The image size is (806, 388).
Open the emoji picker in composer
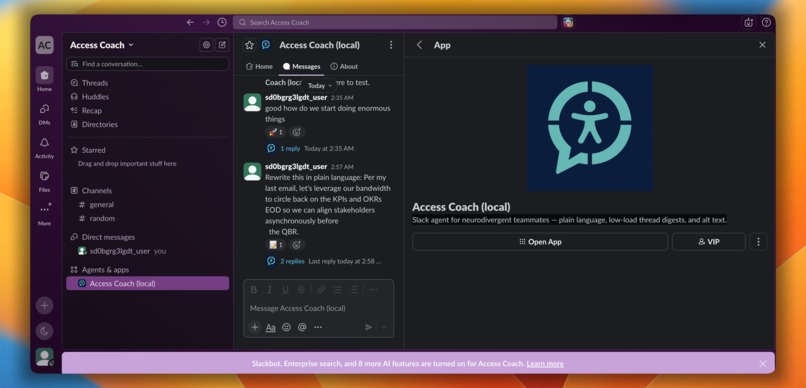tap(286, 327)
